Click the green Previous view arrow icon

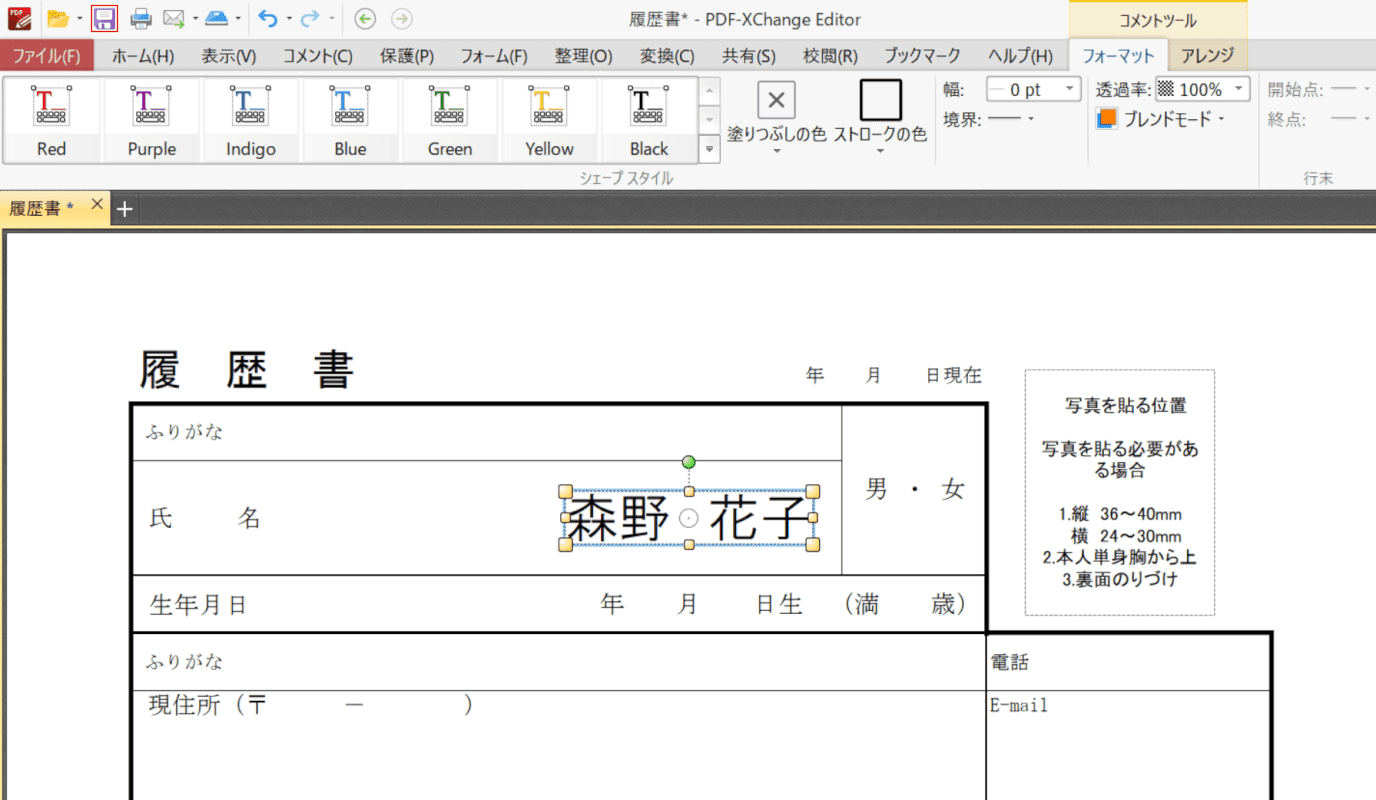(366, 18)
